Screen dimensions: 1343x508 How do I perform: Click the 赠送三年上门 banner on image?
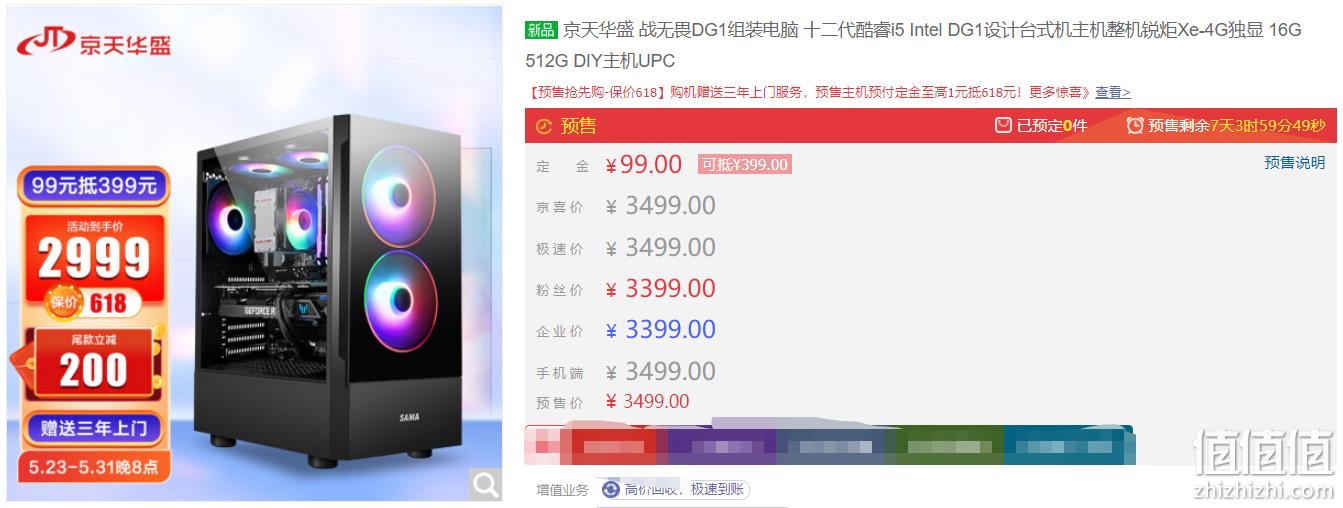[94, 429]
